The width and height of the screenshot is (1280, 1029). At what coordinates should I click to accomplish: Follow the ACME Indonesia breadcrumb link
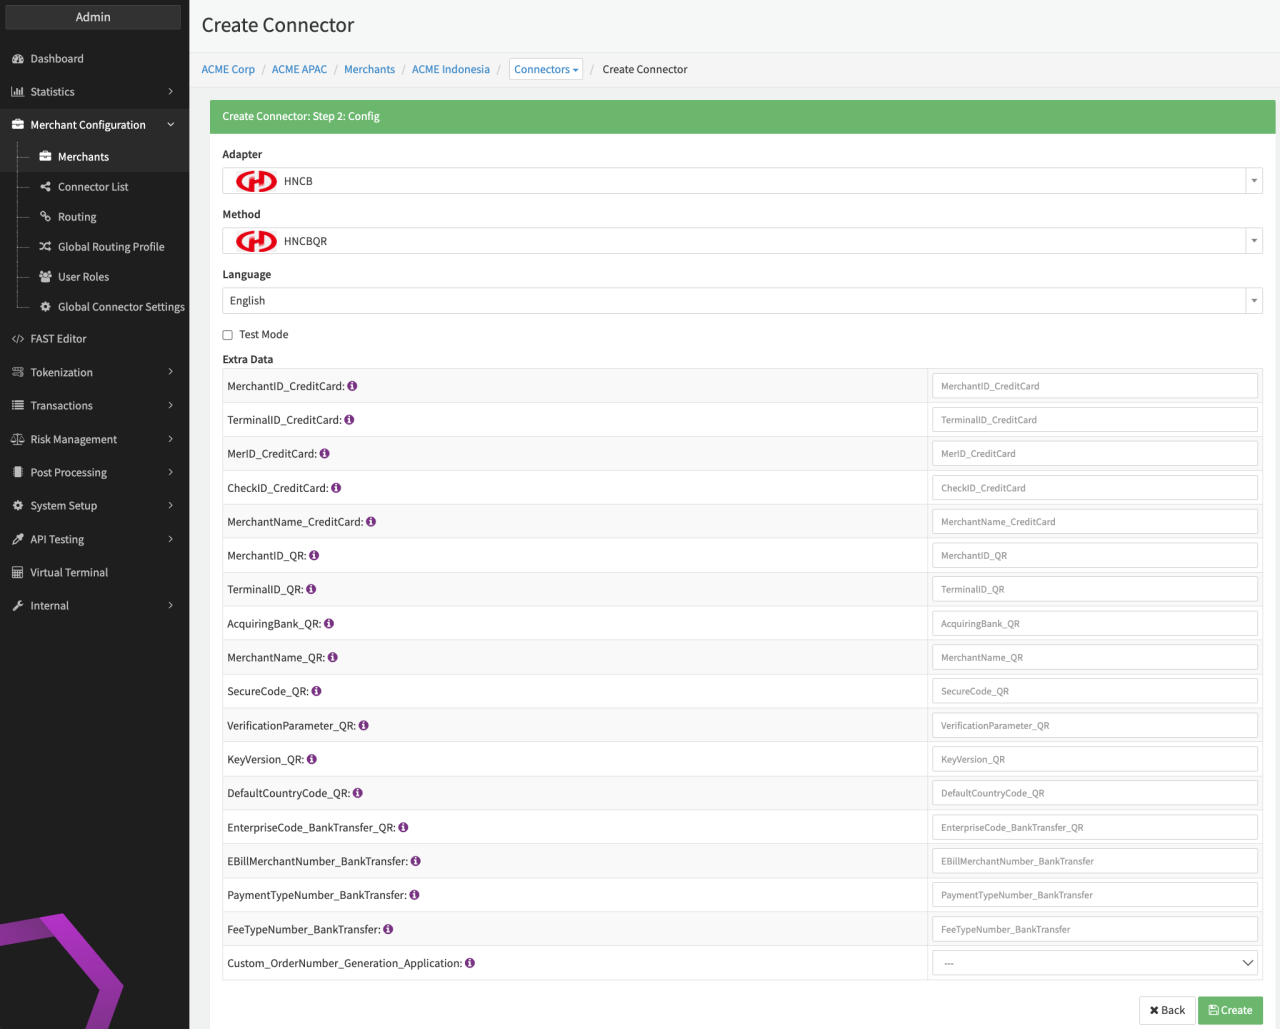pyautogui.click(x=450, y=70)
